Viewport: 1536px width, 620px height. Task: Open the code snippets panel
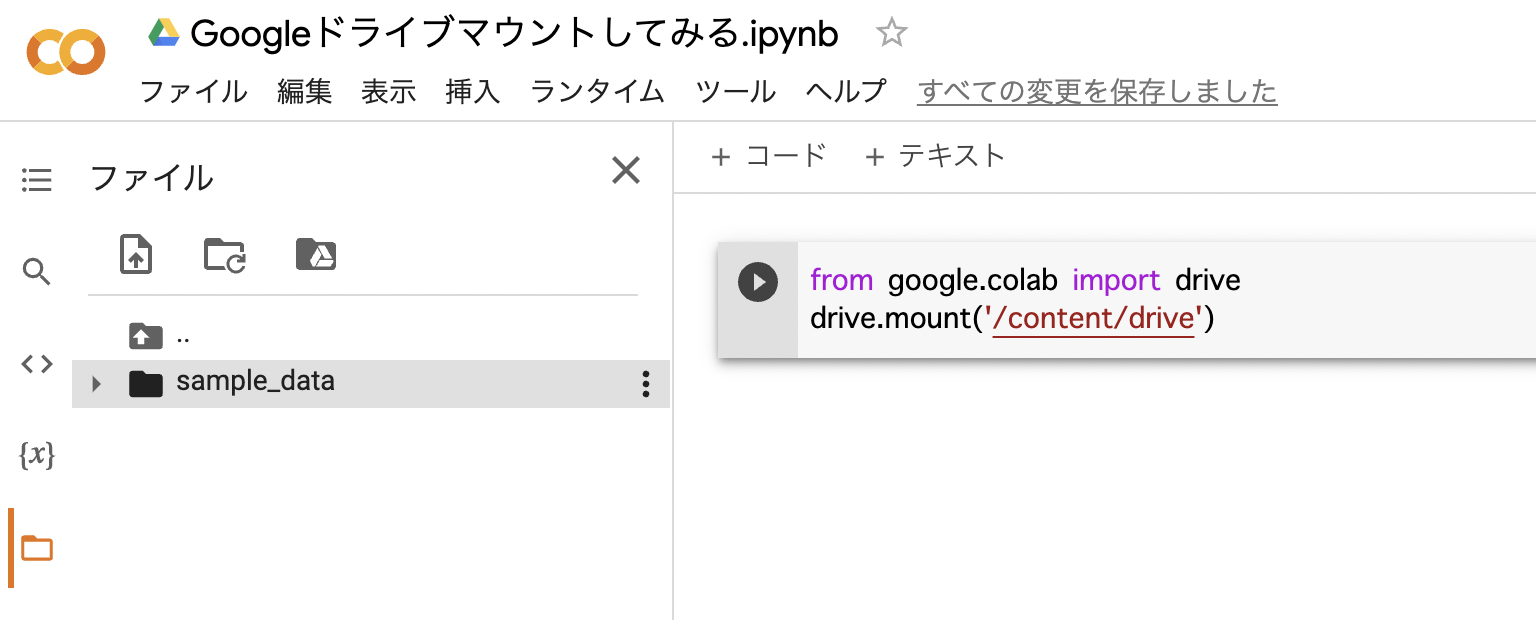[x=37, y=364]
